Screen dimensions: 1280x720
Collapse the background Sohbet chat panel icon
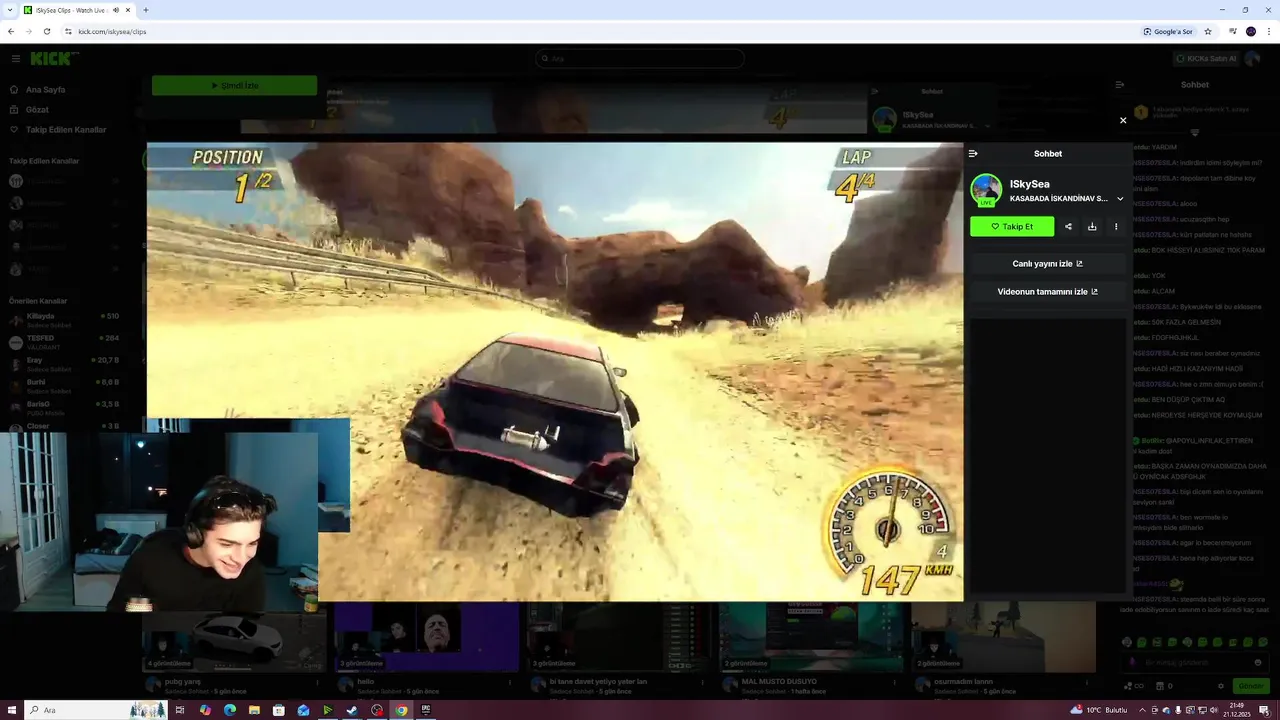pyautogui.click(x=1120, y=85)
